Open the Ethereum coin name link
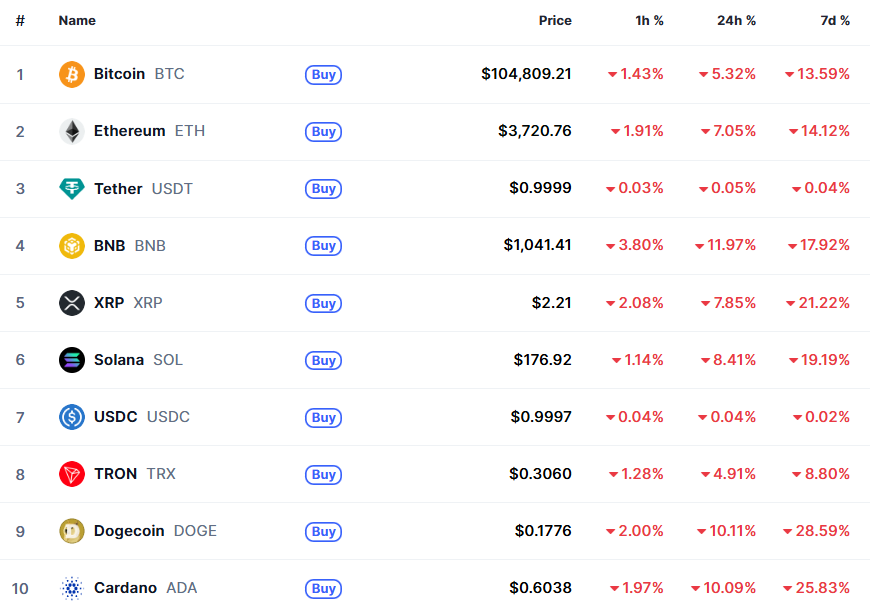 (129, 131)
